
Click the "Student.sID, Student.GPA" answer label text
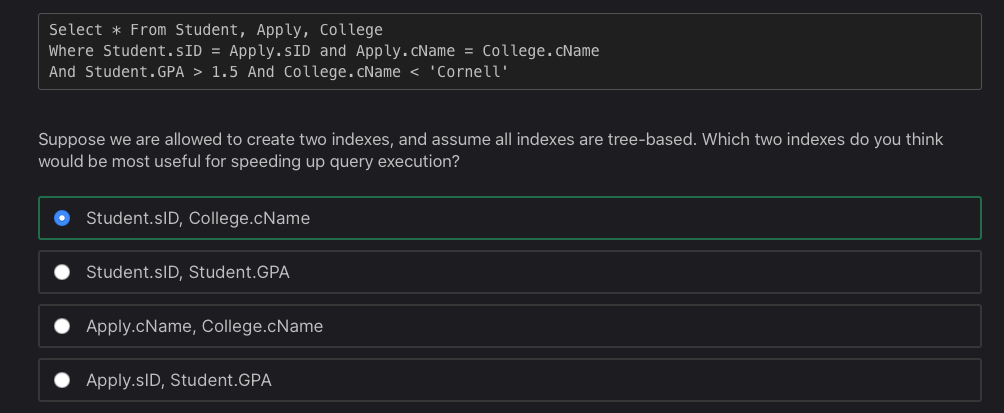pos(187,272)
